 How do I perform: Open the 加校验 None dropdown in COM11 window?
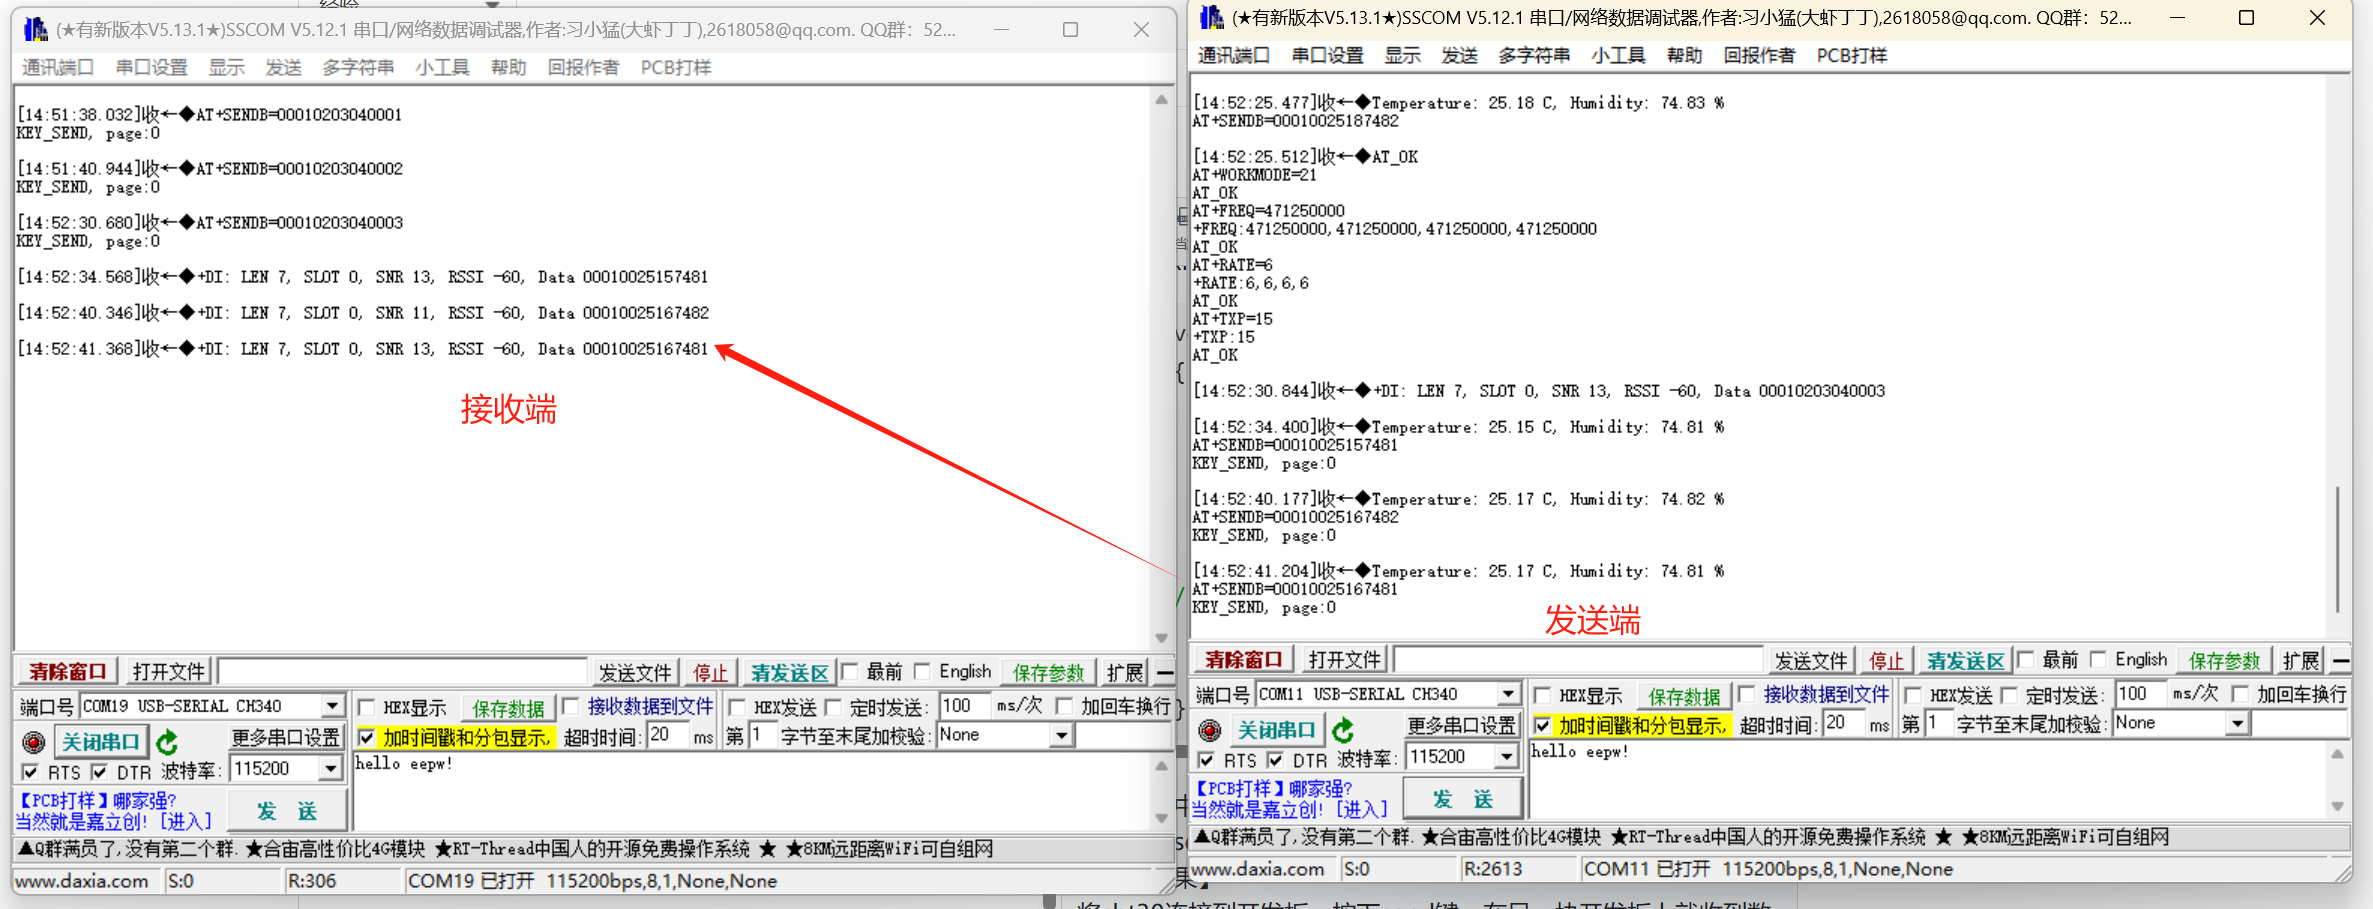(2238, 724)
